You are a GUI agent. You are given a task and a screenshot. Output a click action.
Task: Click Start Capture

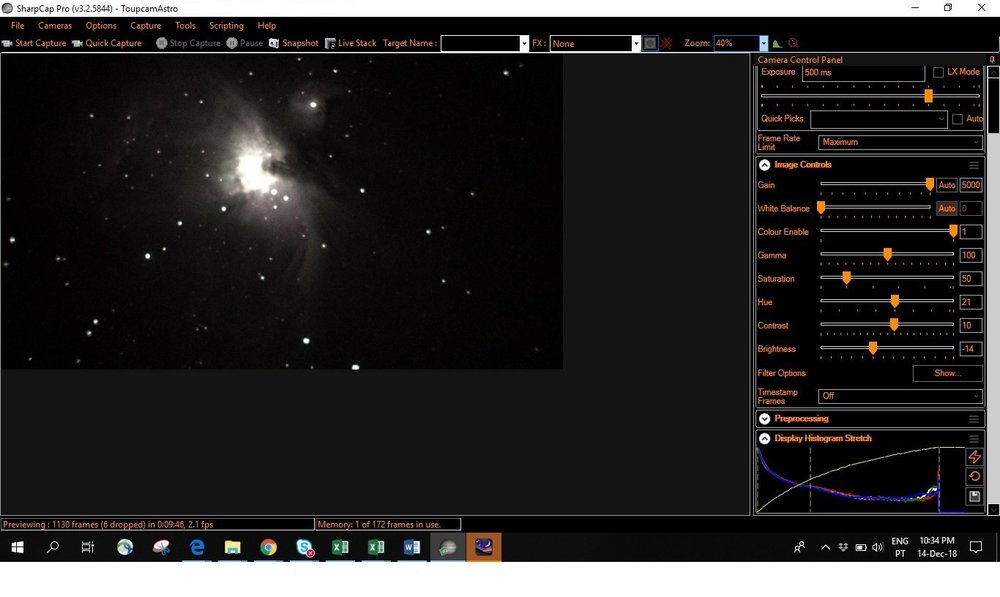tap(35, 43)
